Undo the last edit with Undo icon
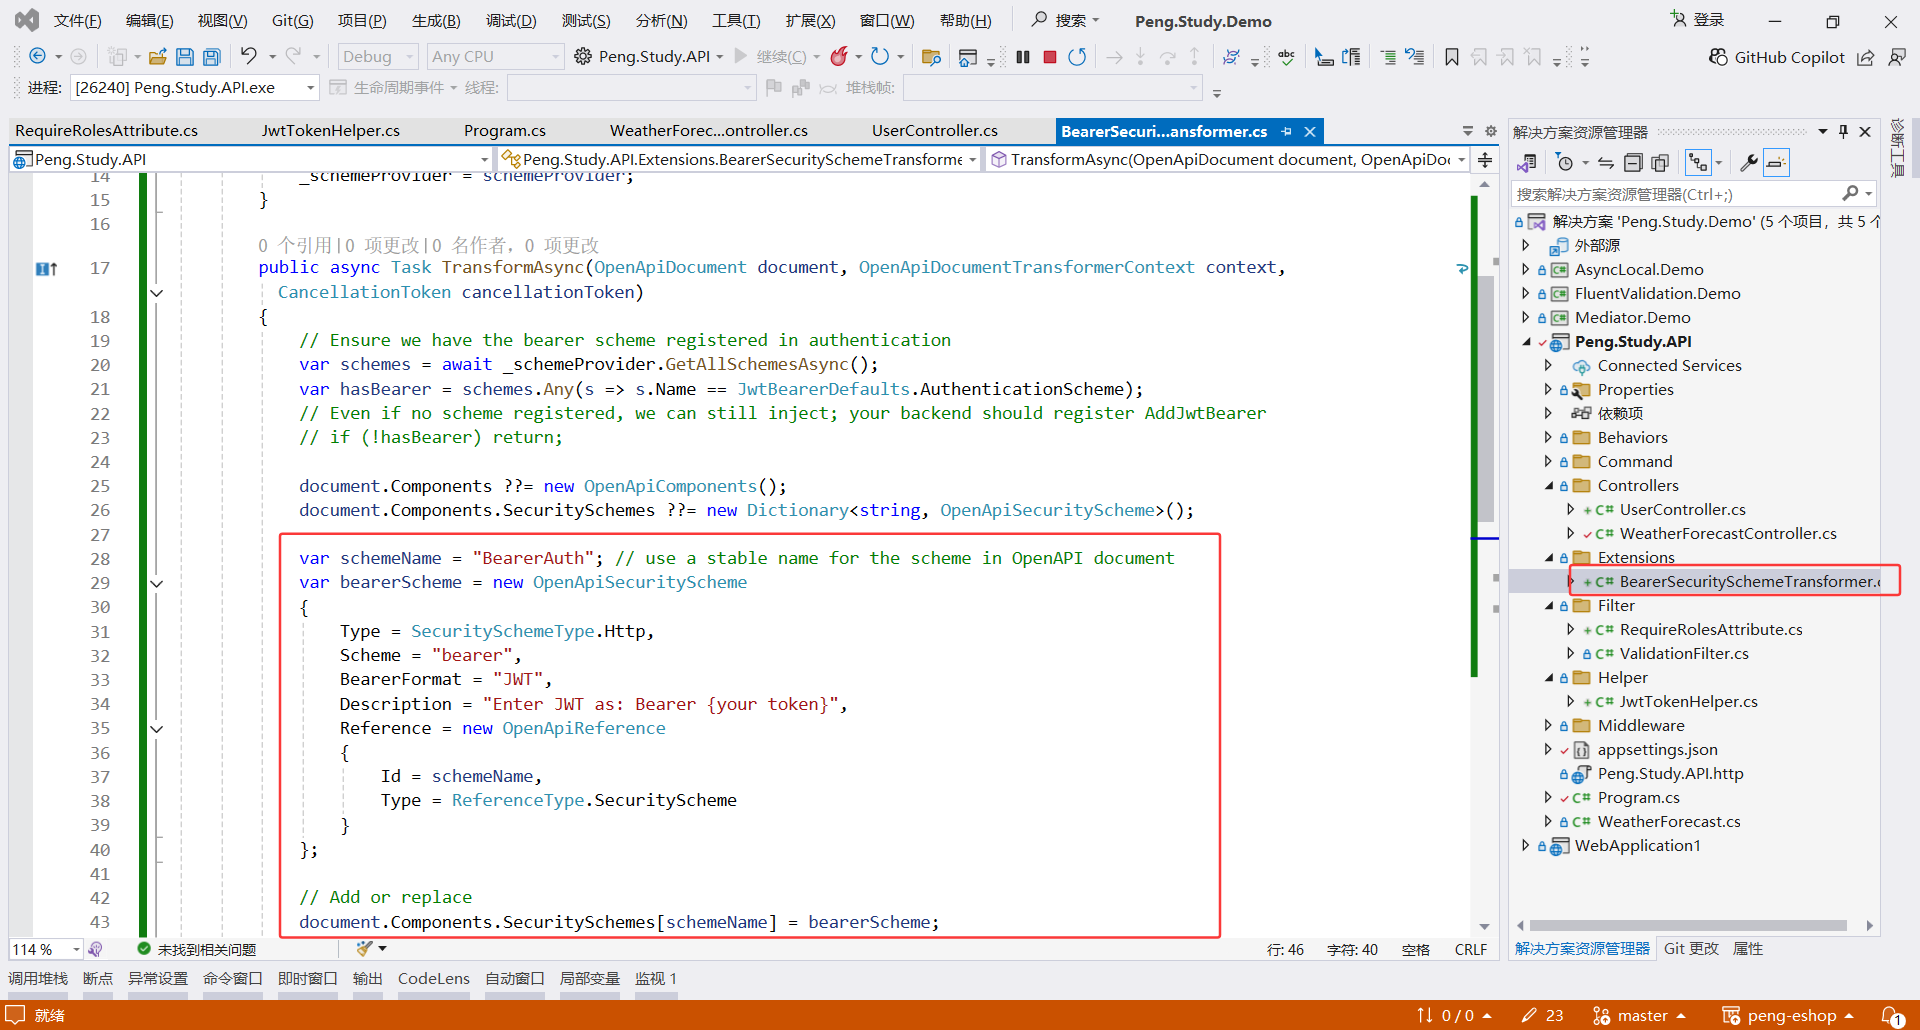This screenshot has width=1920, height=1030. pos(249,56)
